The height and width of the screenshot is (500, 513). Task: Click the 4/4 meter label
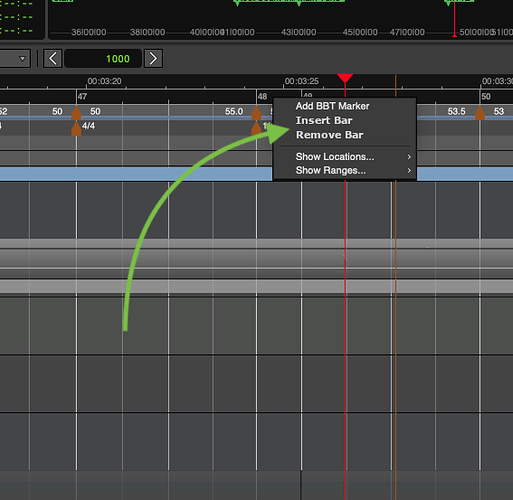(88, 126)
